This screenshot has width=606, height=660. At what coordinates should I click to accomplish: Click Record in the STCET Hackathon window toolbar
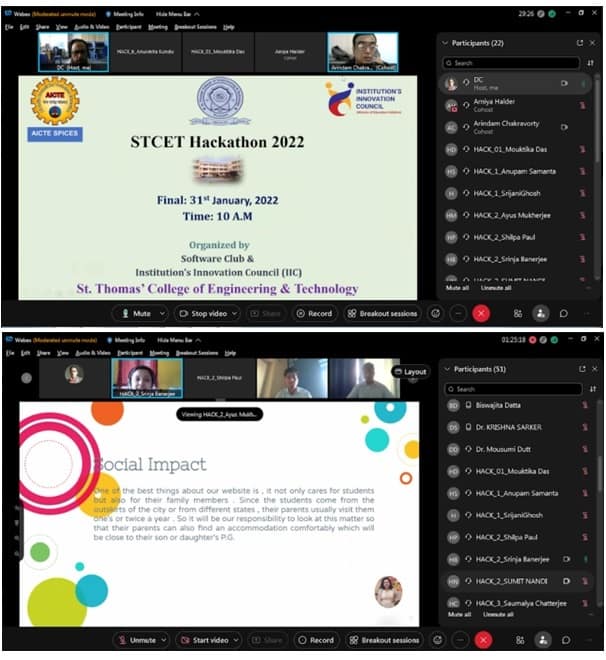(x=314, y=314)
